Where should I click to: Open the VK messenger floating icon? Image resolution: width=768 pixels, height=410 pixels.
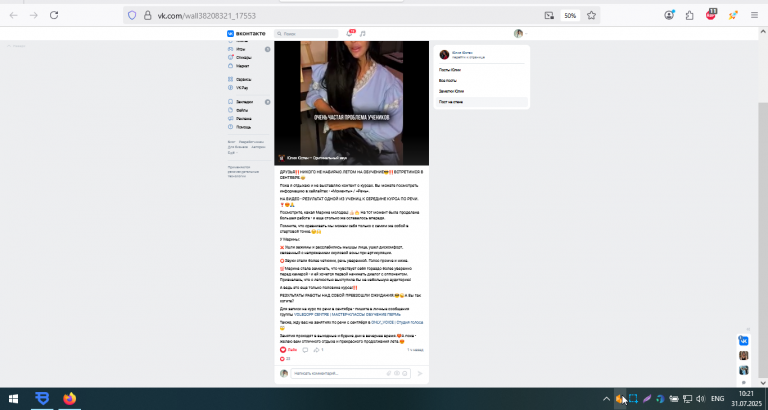click(744, 340)
